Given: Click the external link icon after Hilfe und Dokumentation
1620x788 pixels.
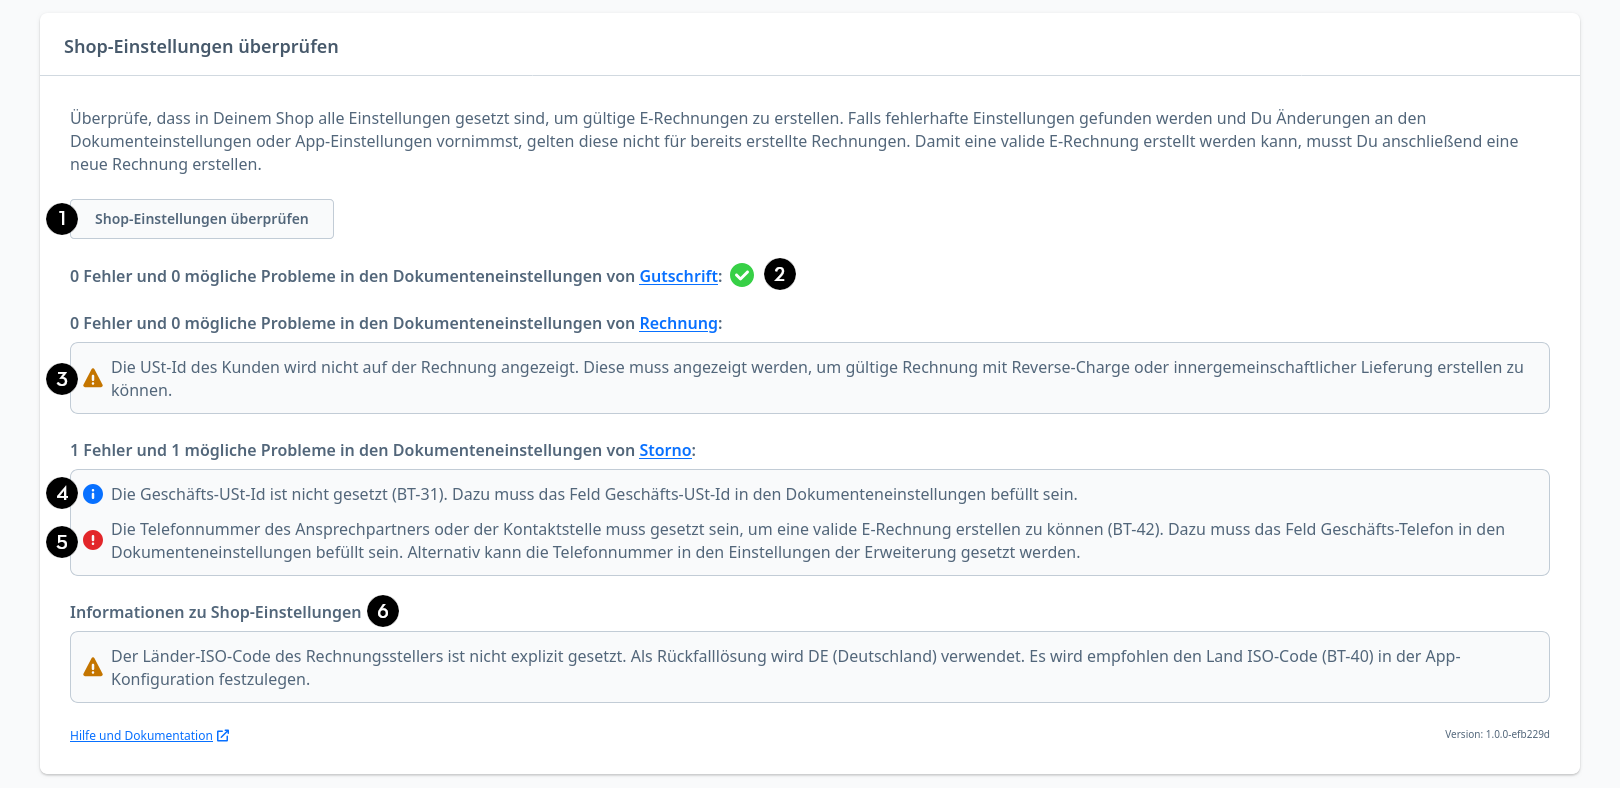Looking at the screenshot, I should click(223, 736).
